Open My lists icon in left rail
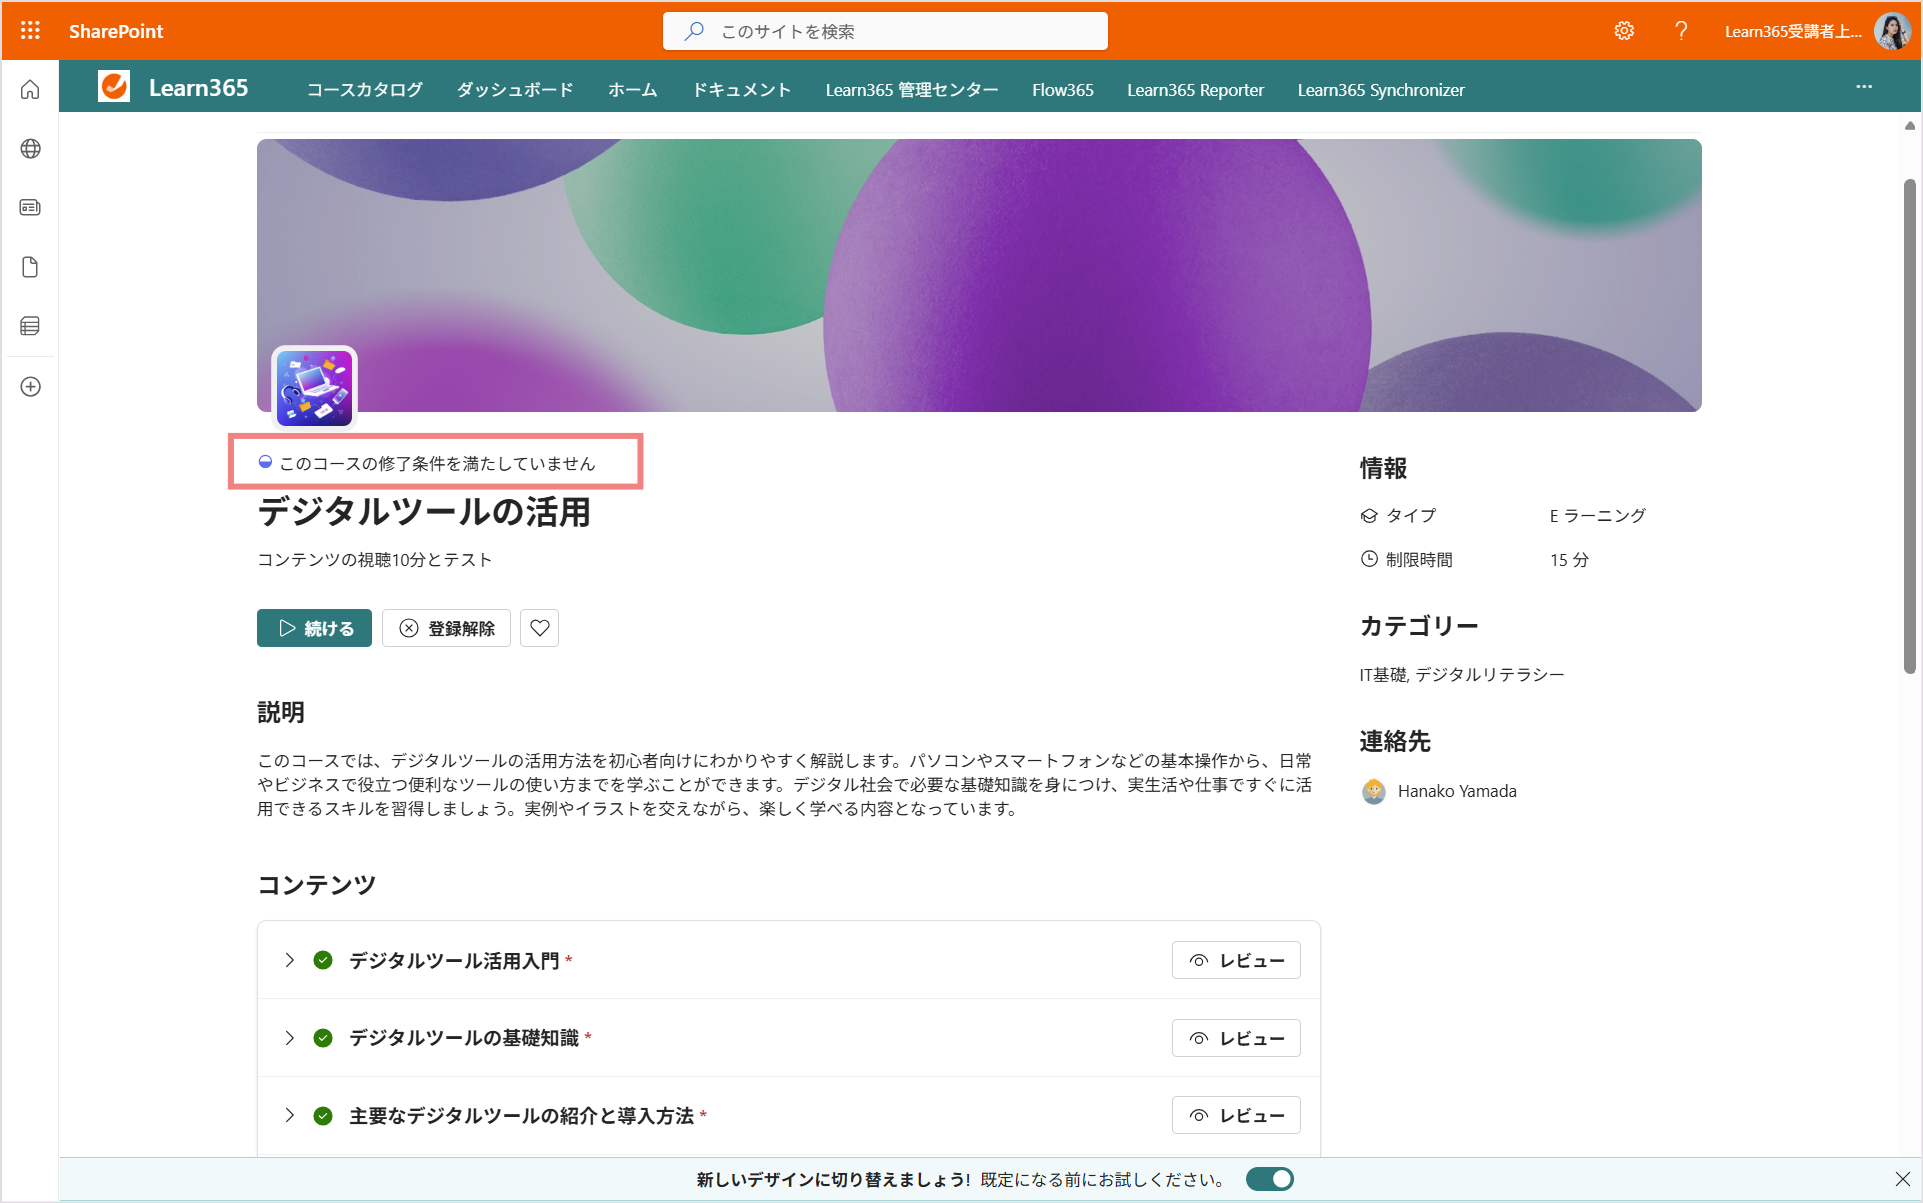Viewport: 1923px width, 1203px height. 30,326
